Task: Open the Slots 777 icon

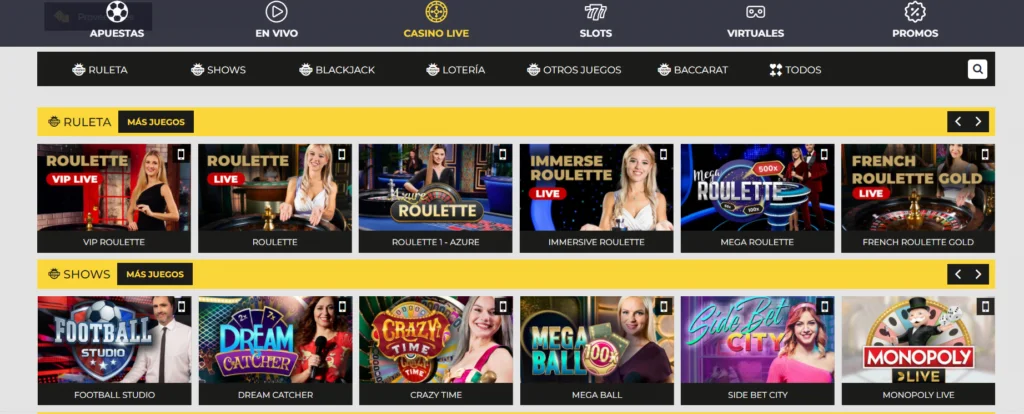Action: click(596, 12)
